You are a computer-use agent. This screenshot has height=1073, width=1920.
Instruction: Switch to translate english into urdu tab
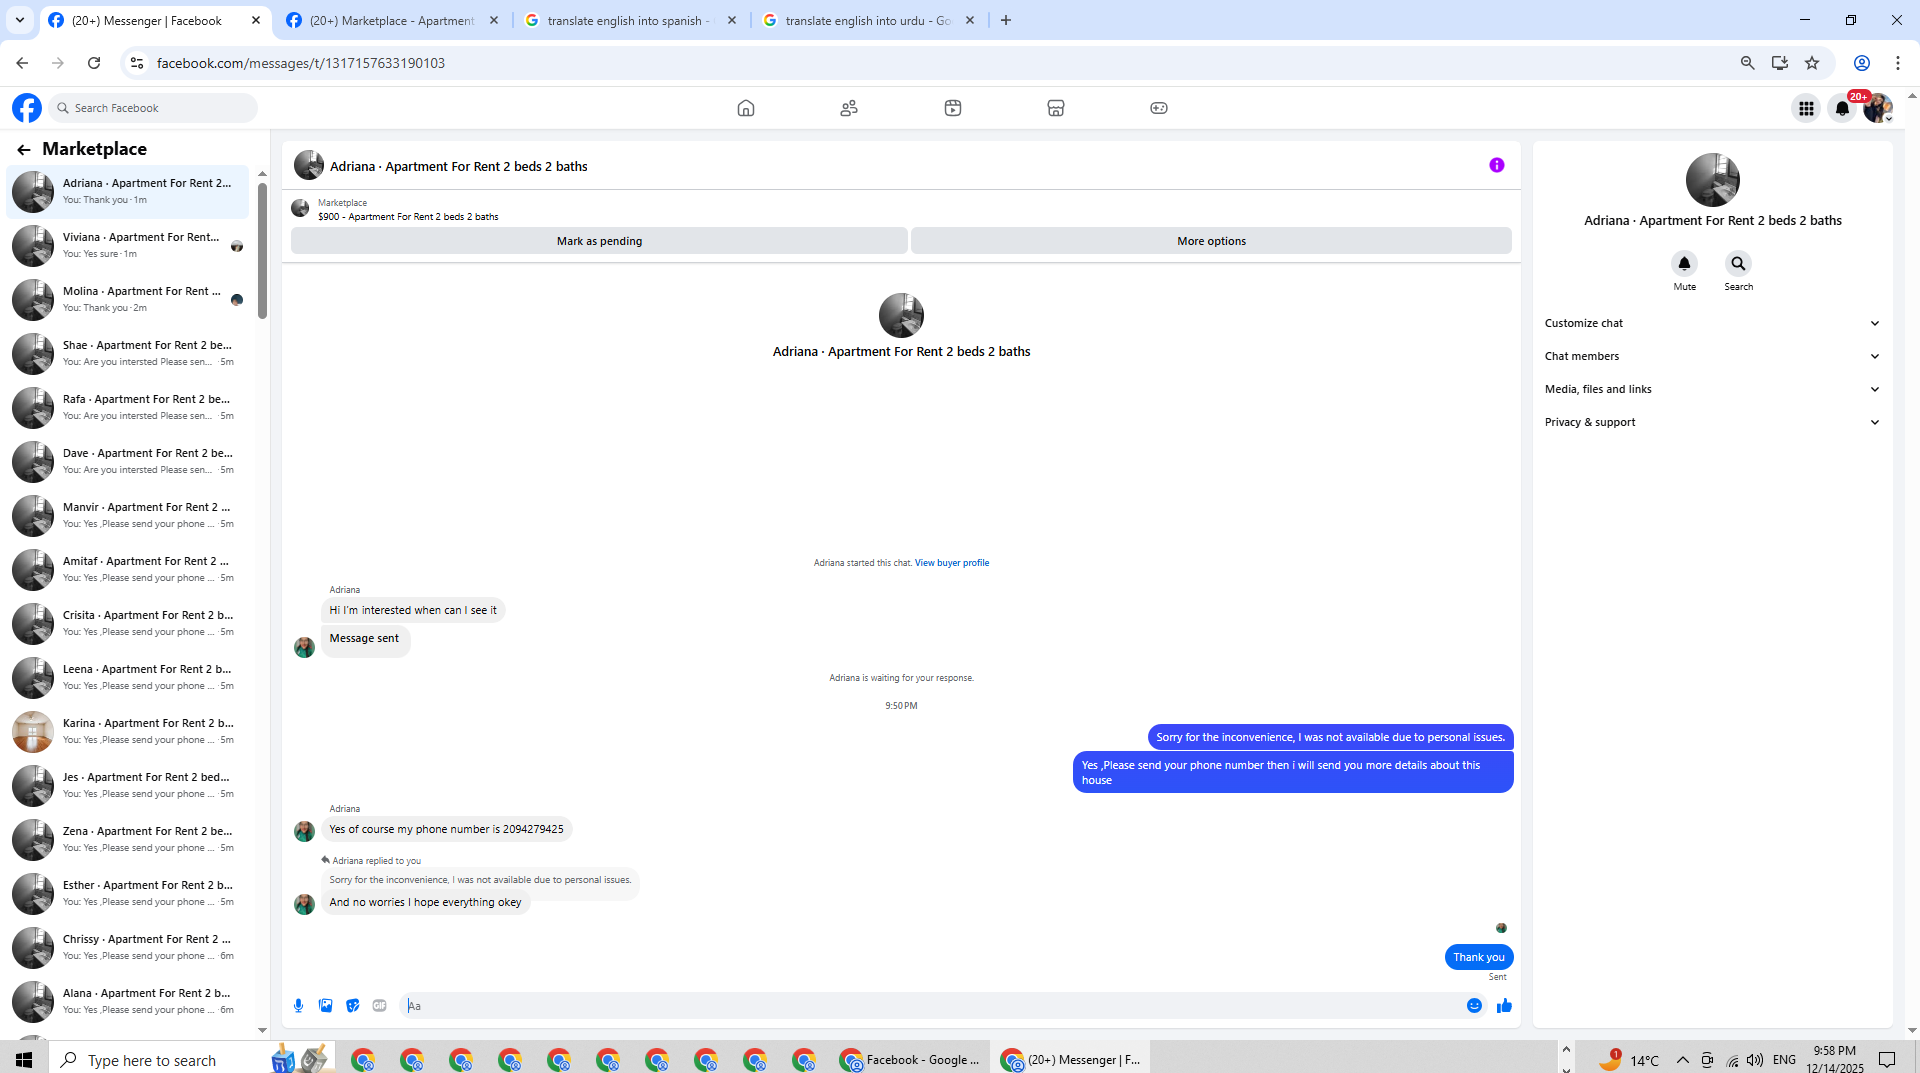point(868,20)
